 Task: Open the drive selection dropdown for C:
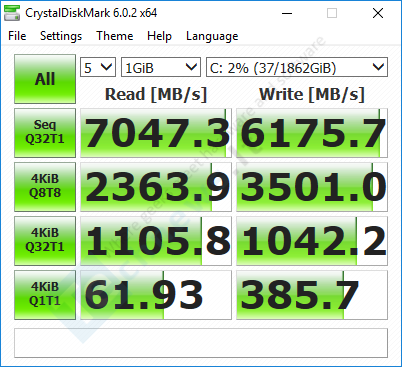297,67
